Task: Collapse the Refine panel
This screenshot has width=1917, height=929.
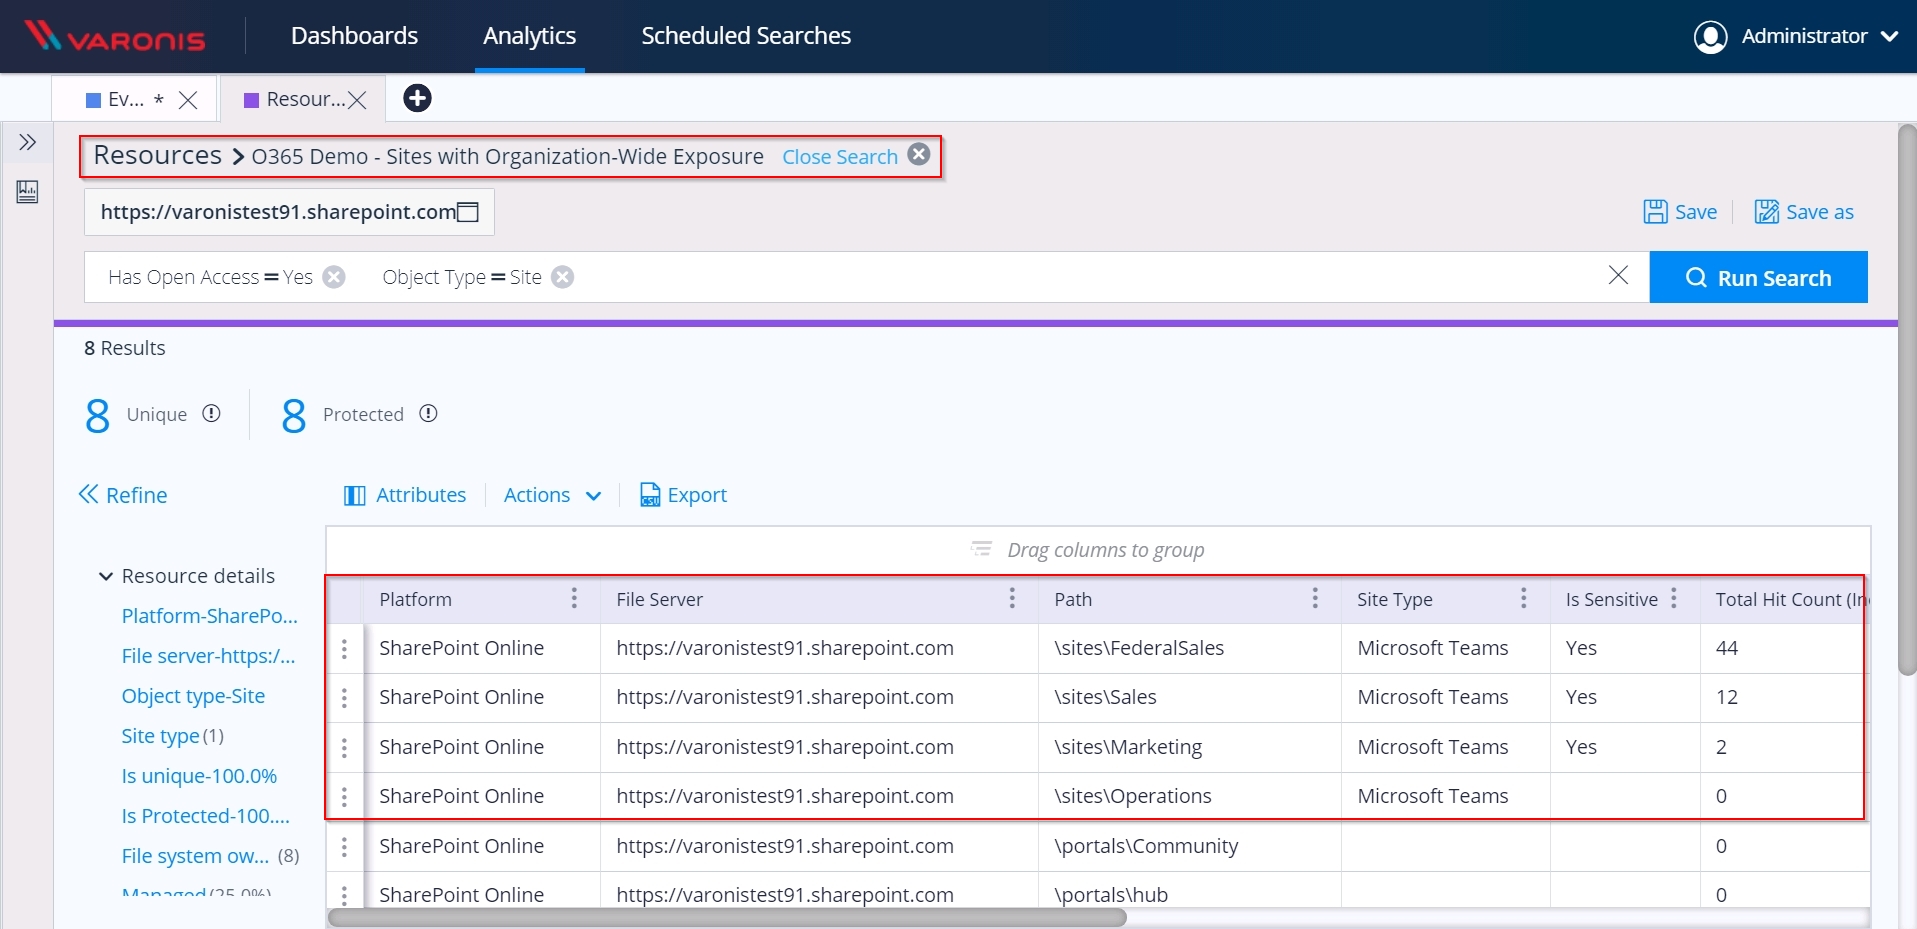Action: point(123,495)
